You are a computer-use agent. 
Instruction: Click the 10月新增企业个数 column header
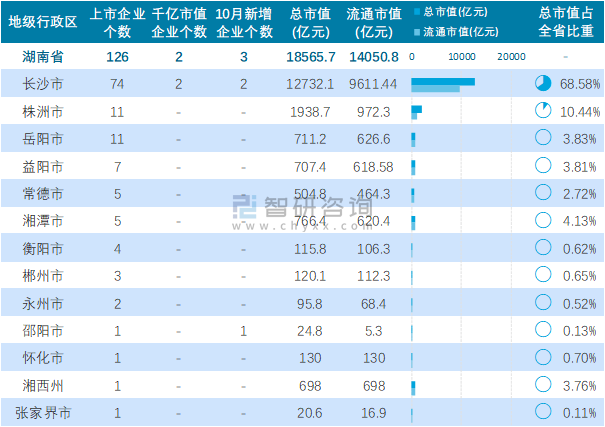pyautogui.click(x=244, y=22)
